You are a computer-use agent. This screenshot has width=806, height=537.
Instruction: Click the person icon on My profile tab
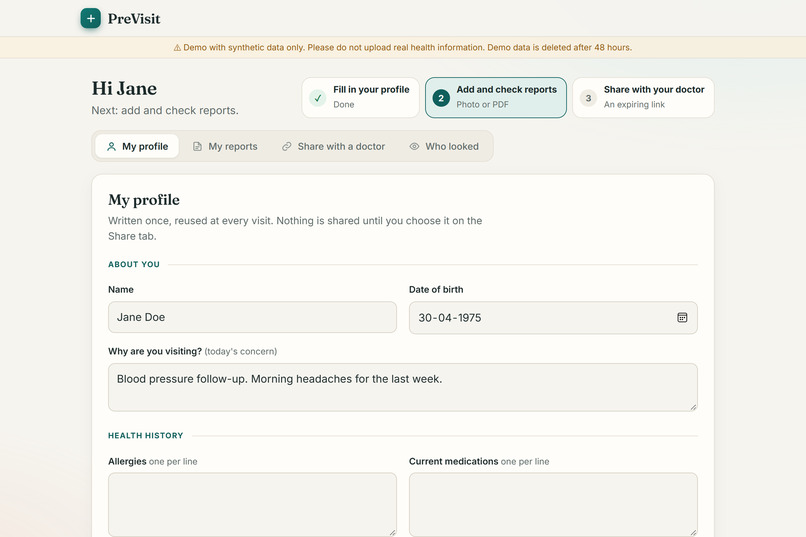(111, 146)
